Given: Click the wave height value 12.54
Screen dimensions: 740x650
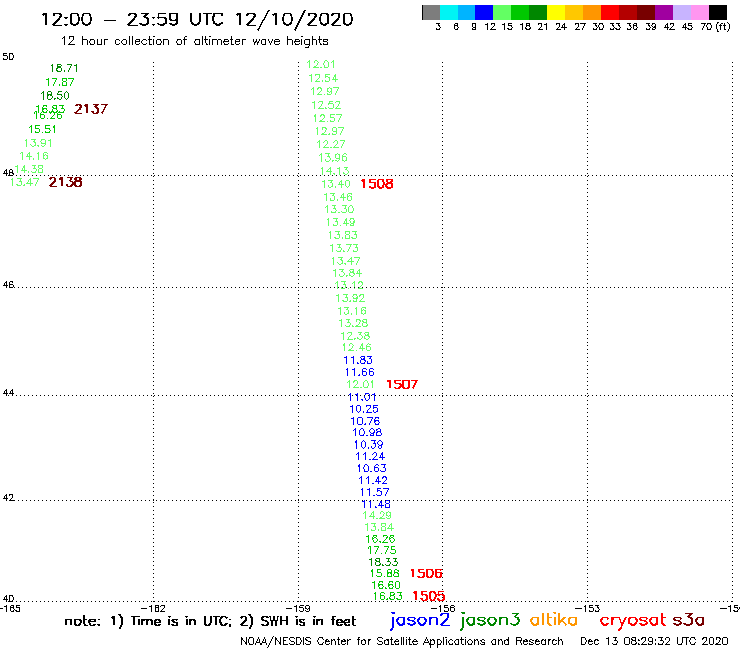Looking at the screenshot, I should tap(323, 78).
